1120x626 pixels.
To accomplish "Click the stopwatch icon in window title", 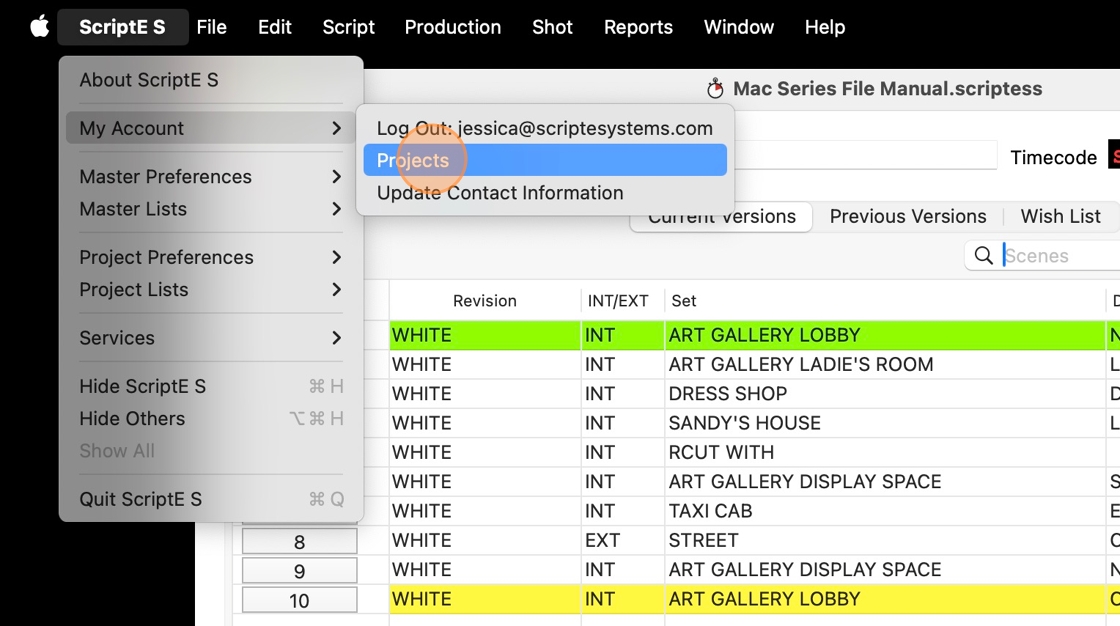I will [715, 89].
